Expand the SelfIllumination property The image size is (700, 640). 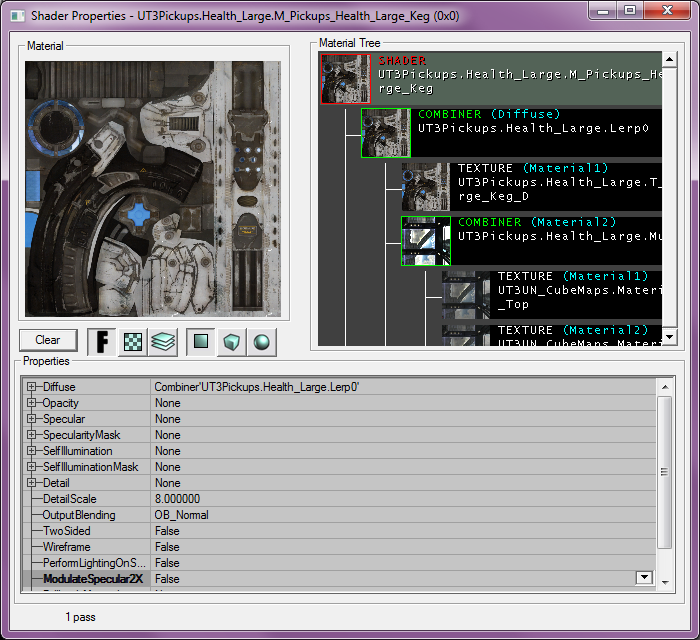[32, 451]
